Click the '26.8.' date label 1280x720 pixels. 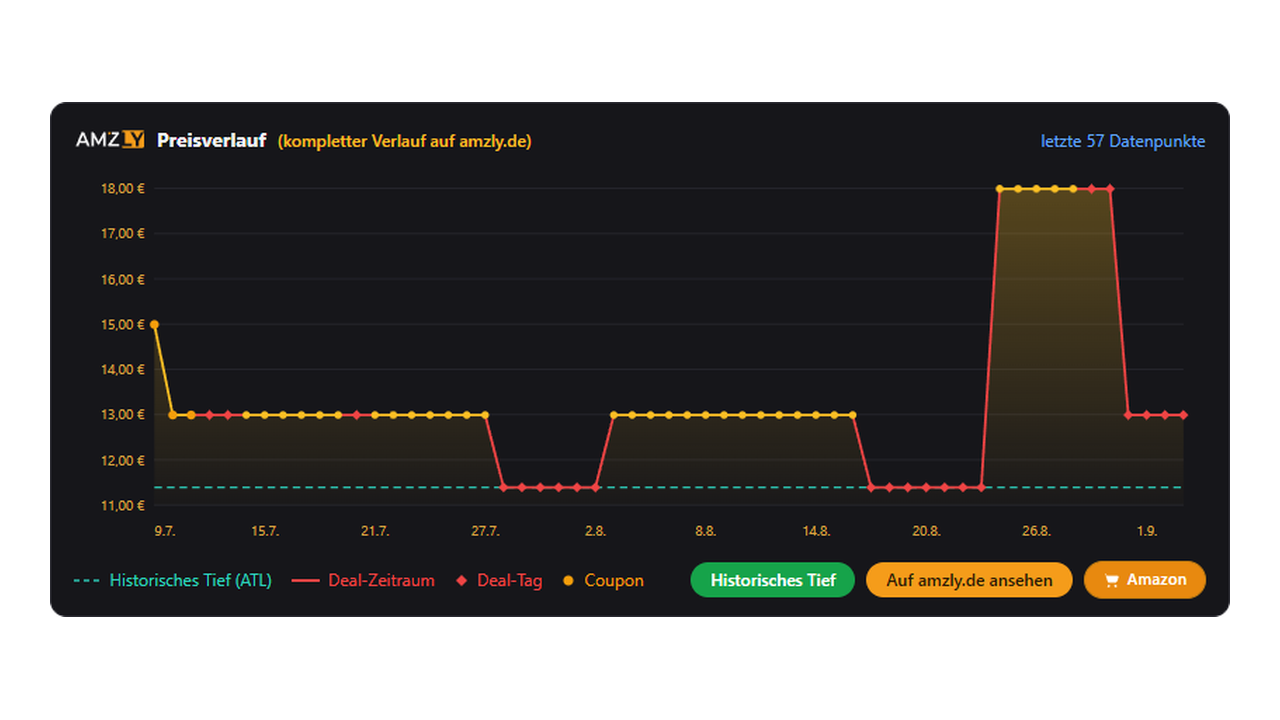coord(1036,531)
